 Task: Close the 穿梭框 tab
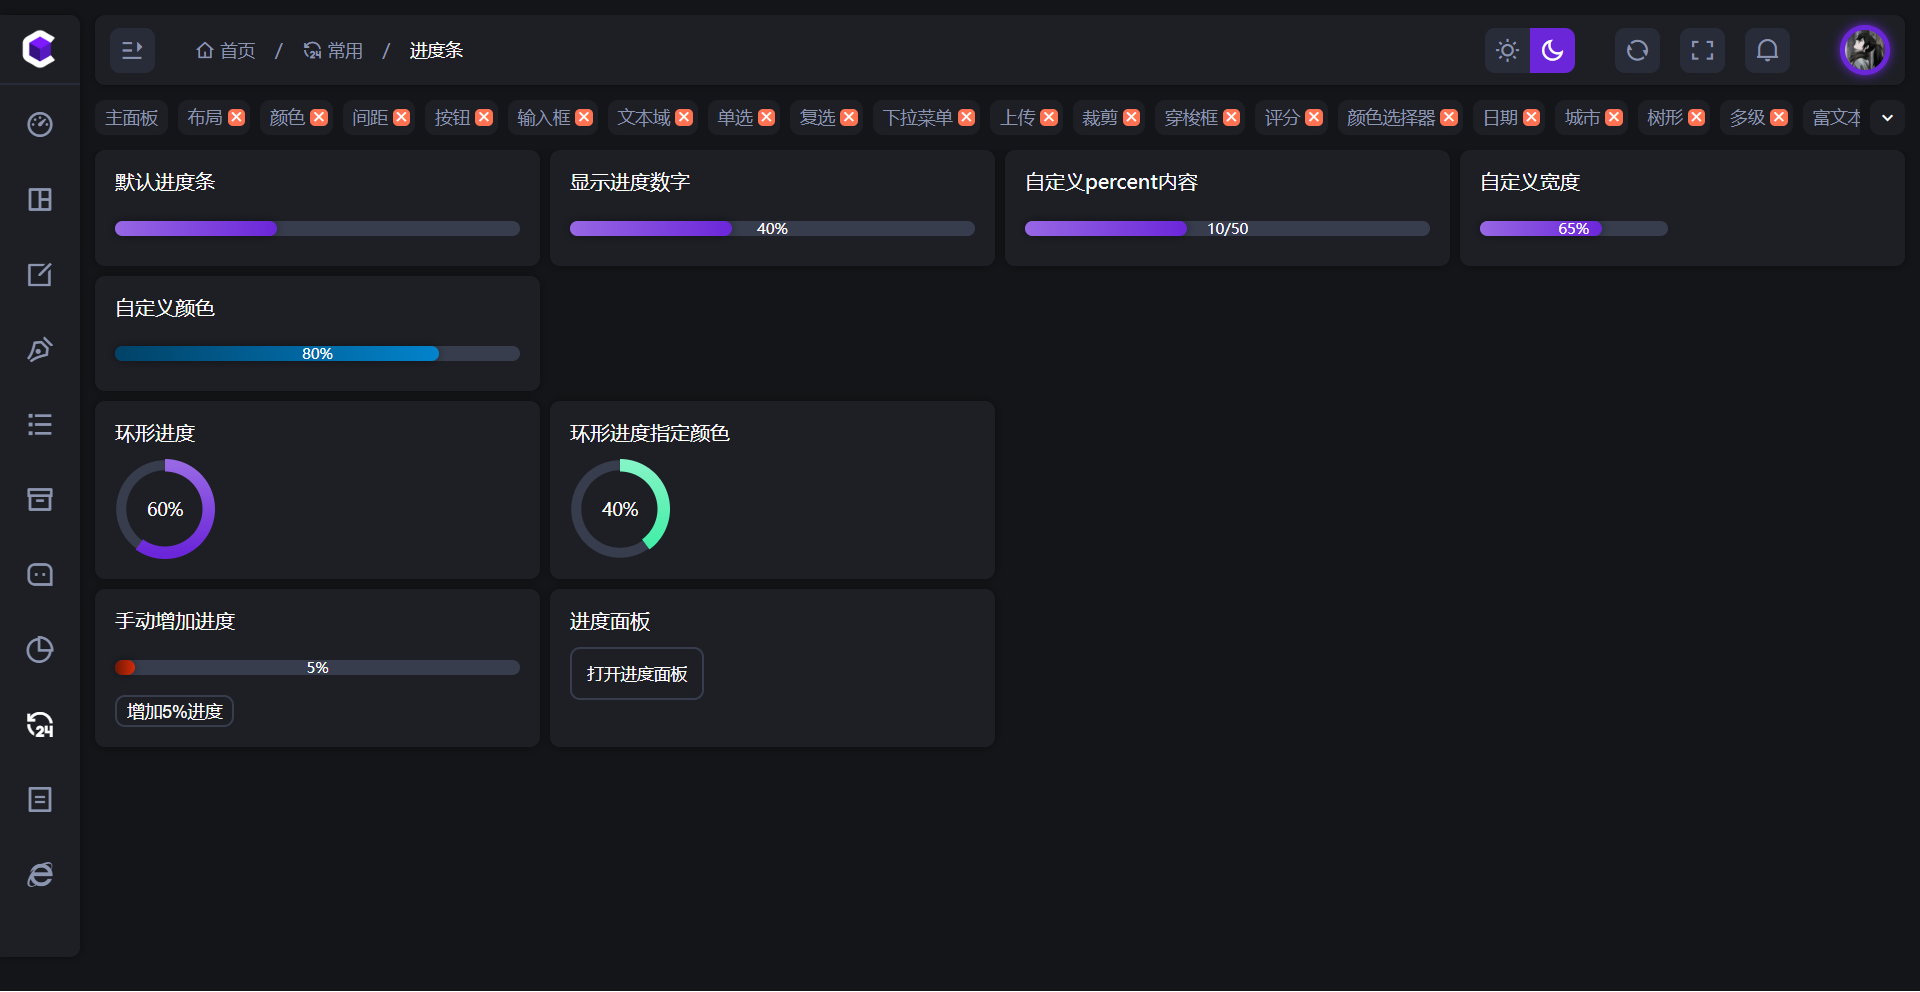click(1232, 118)
